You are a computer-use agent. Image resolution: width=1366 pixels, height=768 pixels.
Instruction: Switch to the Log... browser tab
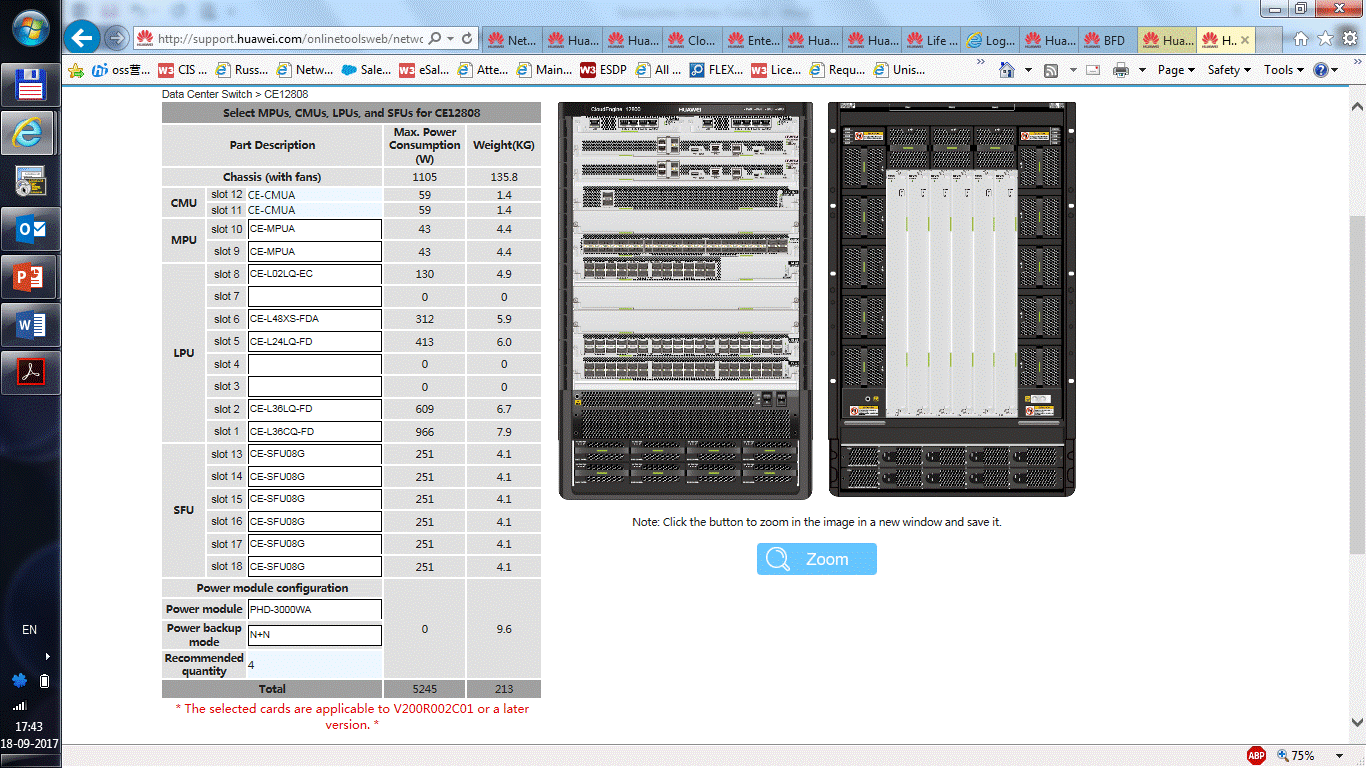991,40
